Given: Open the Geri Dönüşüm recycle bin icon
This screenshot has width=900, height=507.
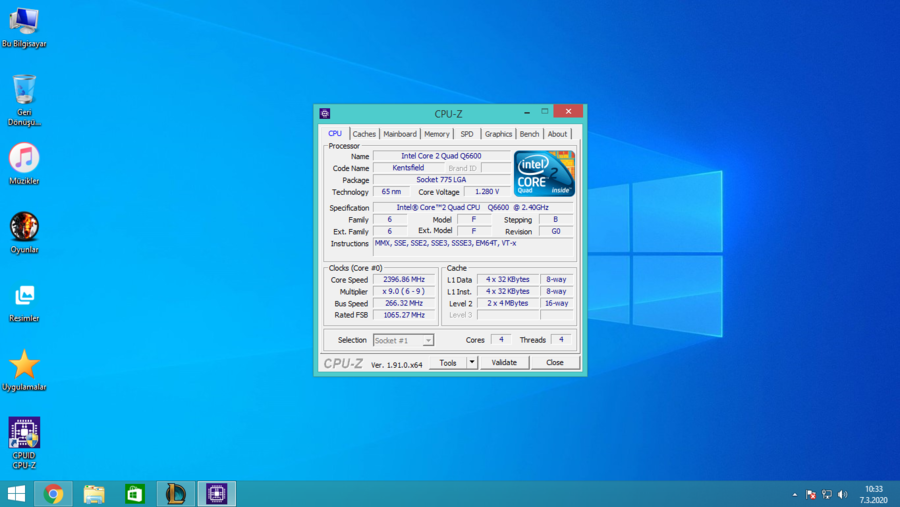Looking at the screenshot, I should (x=24, y=100).
